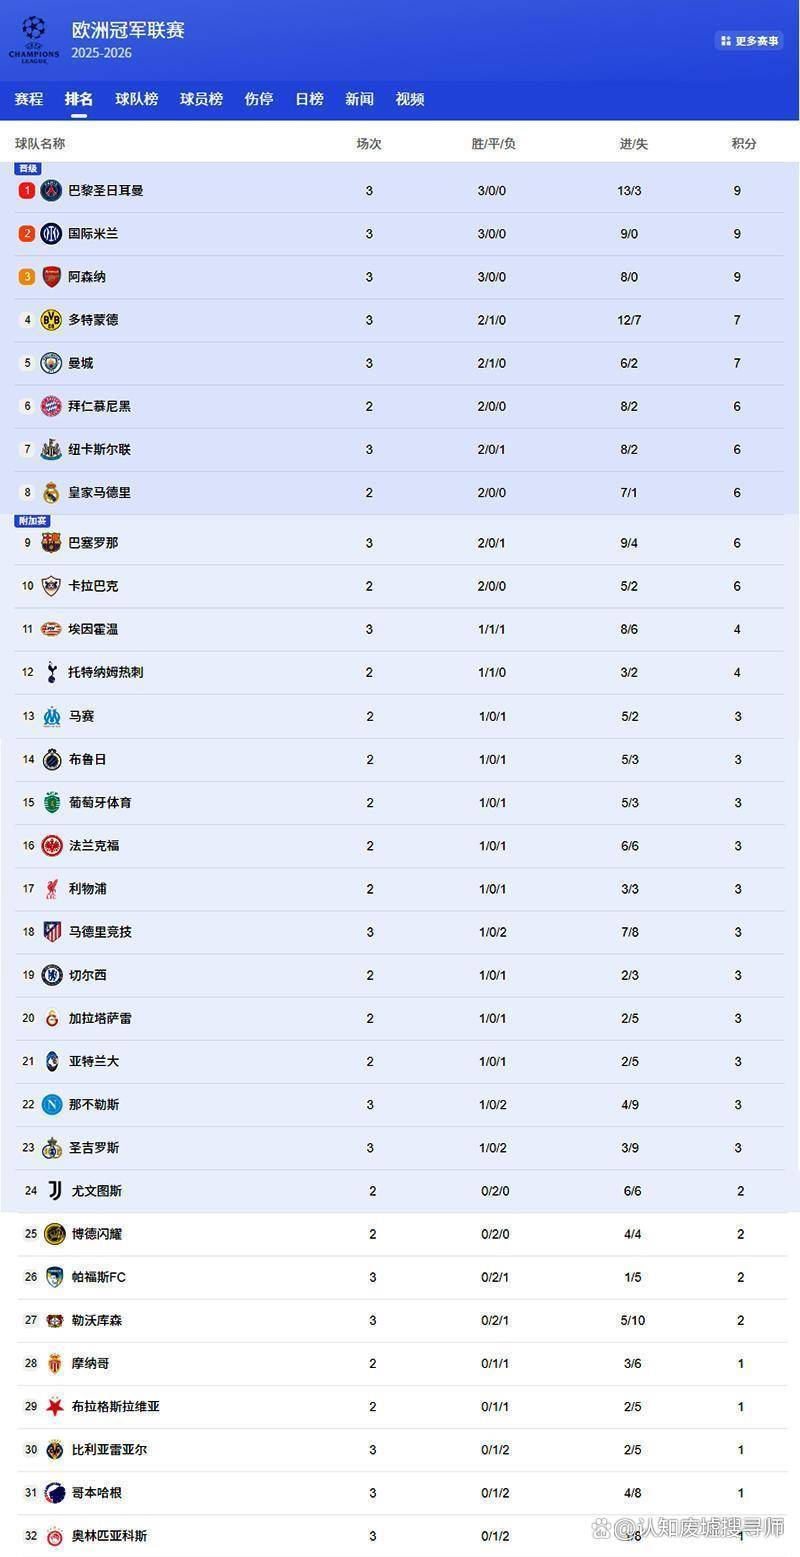Switch to the 赛程 tab
This screenshot has height=1557, width=800.
click(29, 99)
